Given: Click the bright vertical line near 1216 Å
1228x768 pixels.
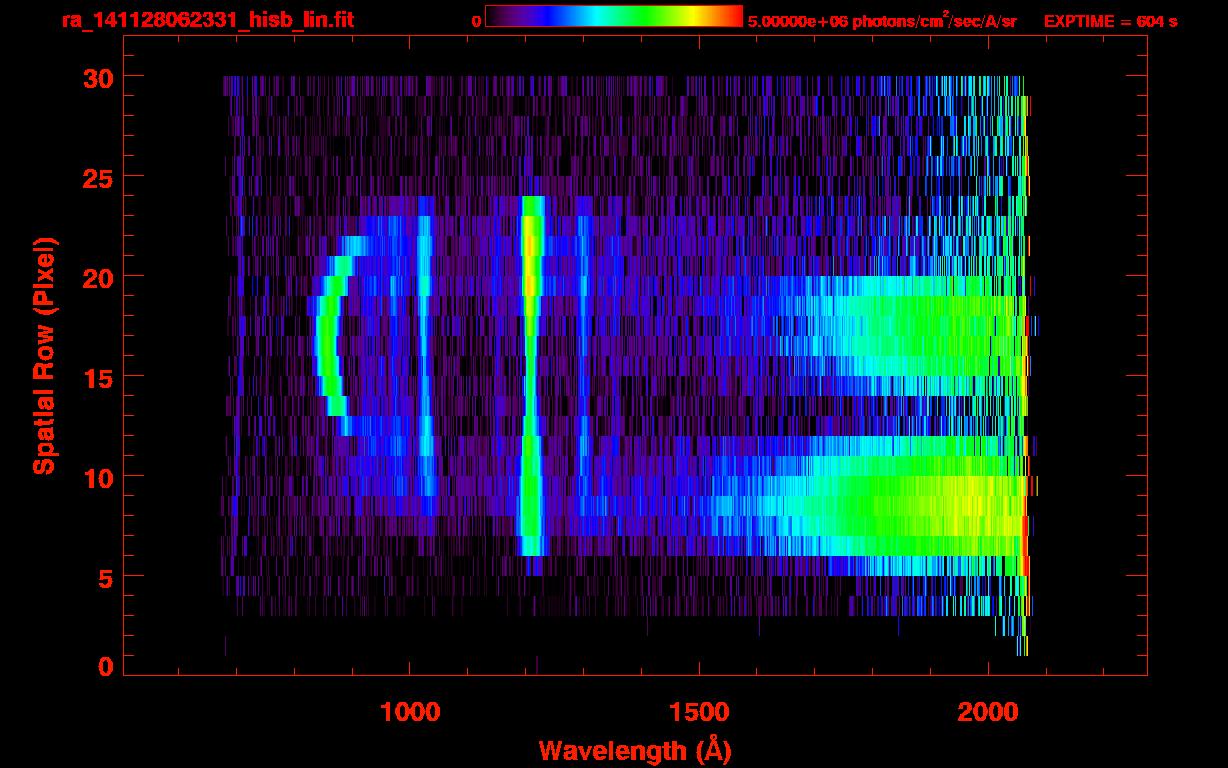Looking at the screenshot, I should click(531, 375).
